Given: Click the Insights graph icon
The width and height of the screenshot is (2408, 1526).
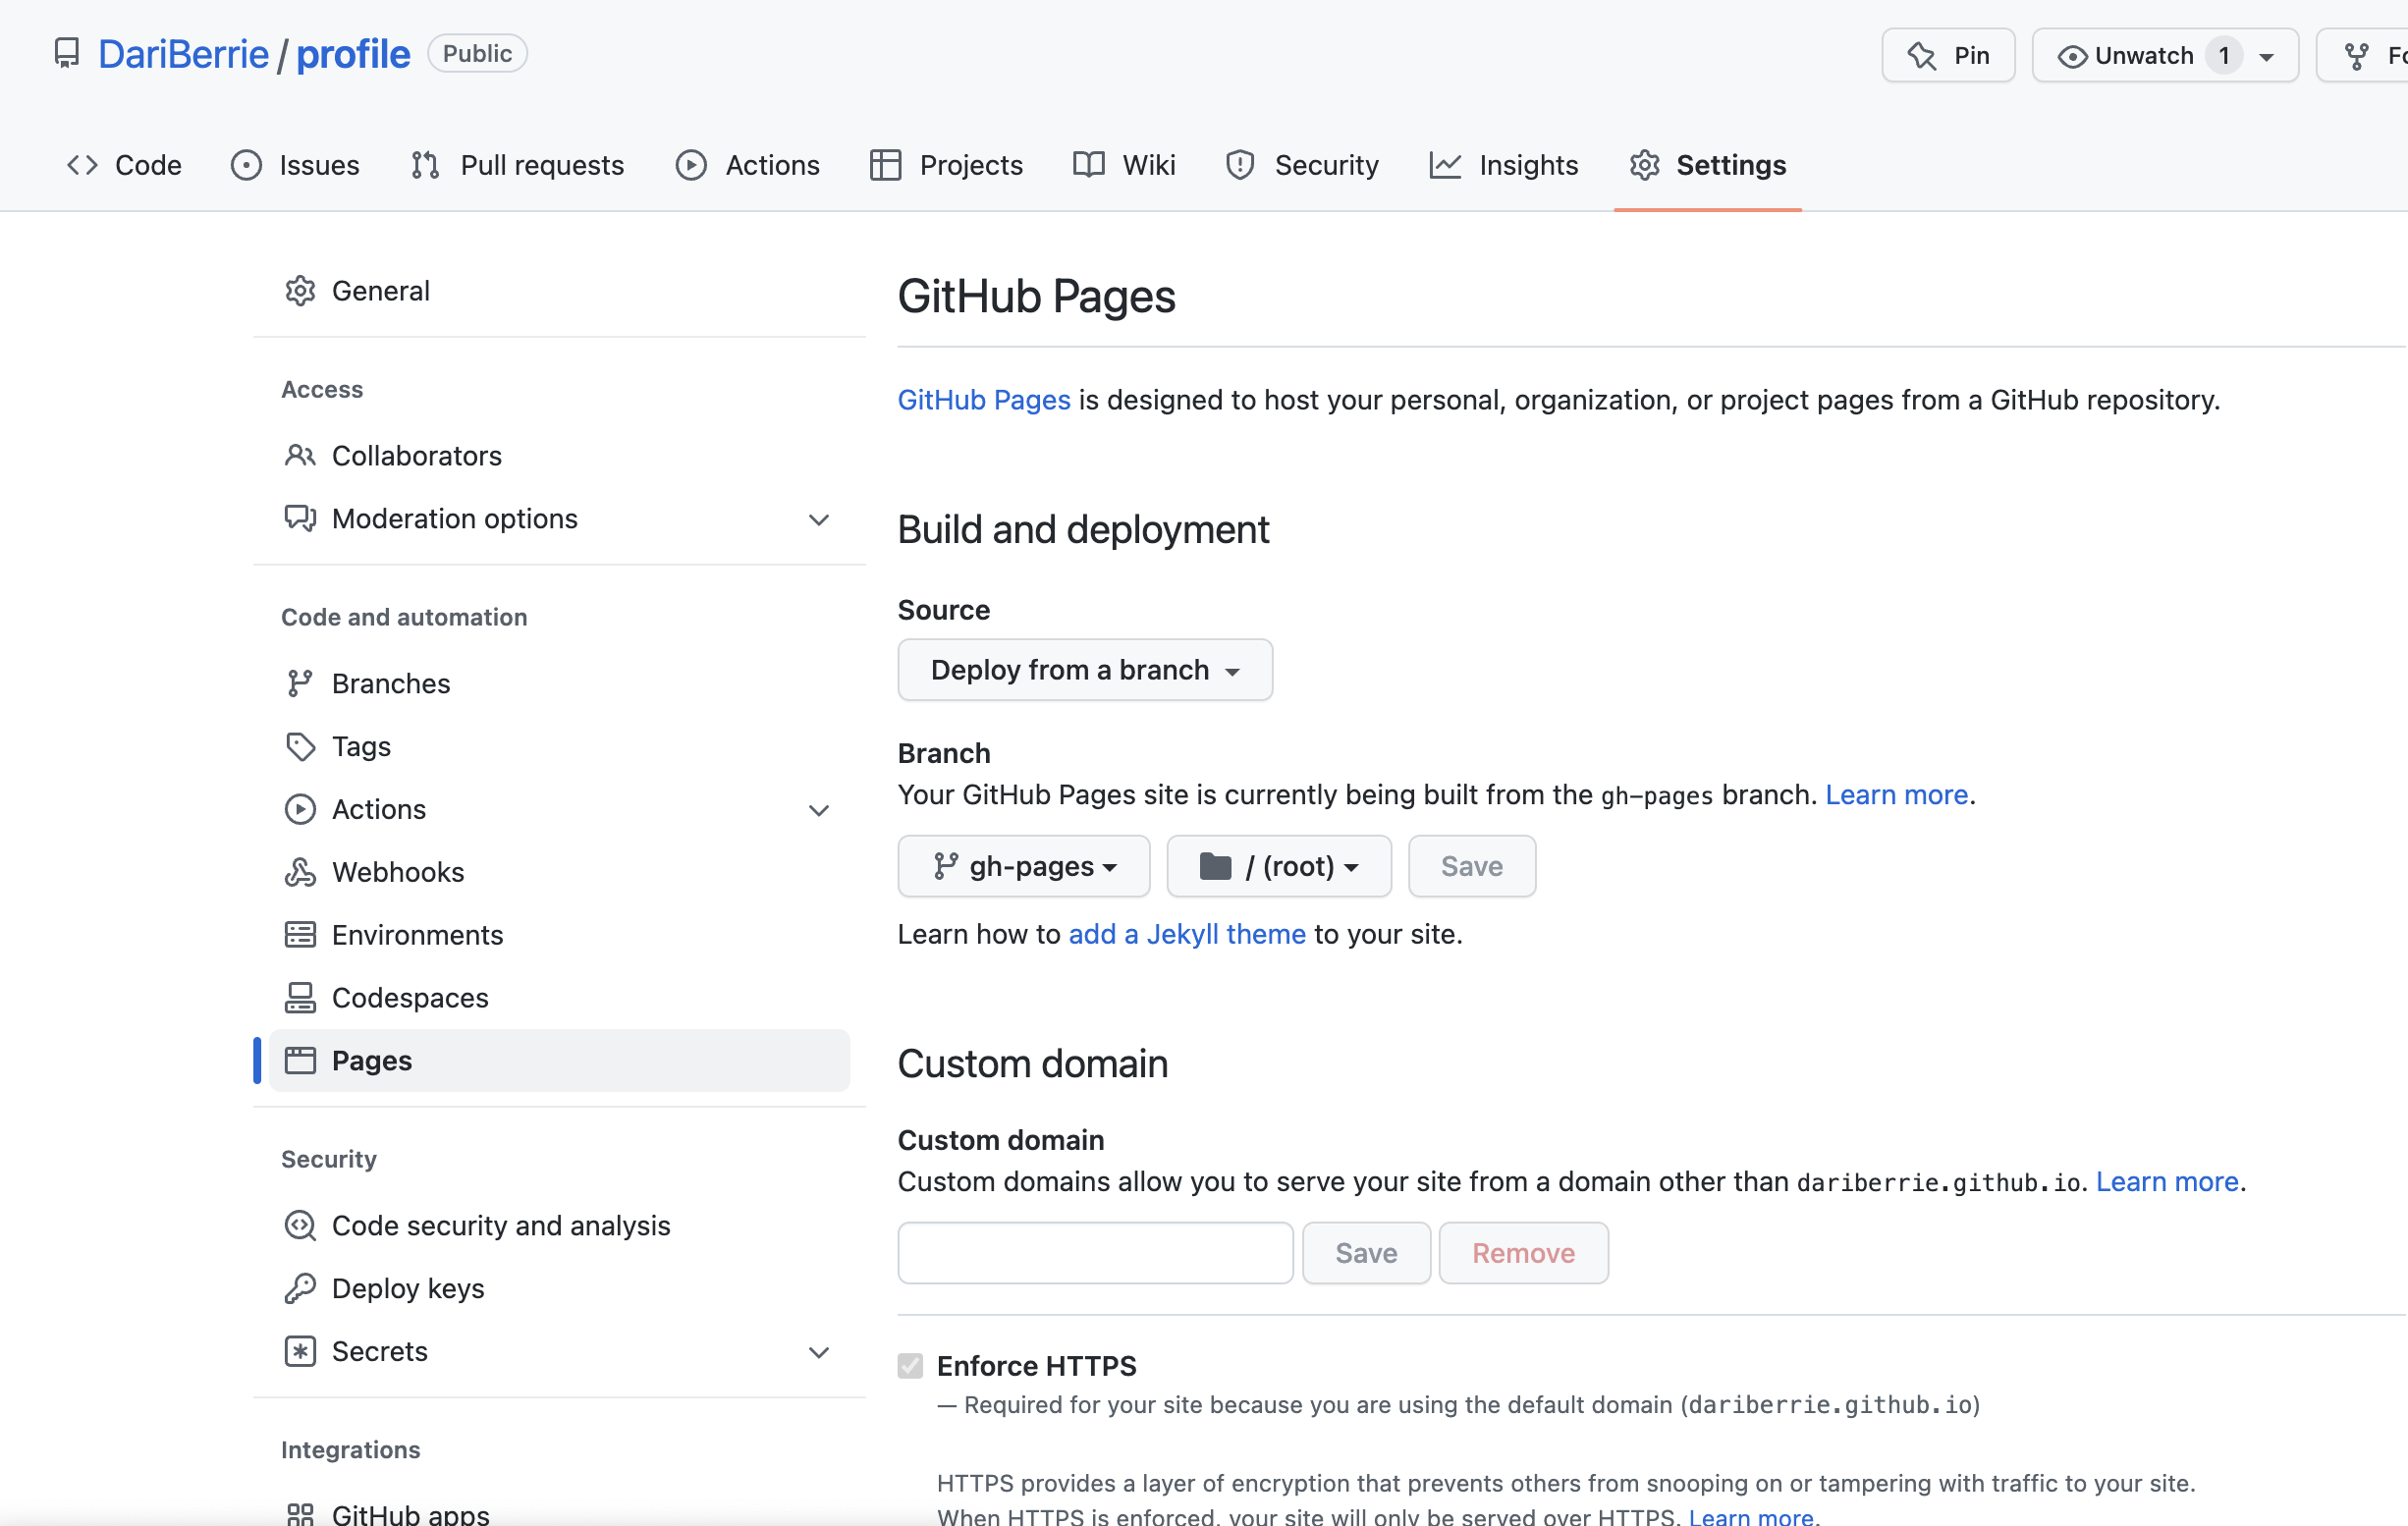Looking at the screenshot, I should pyautogui.click(x=1445, y=165).
